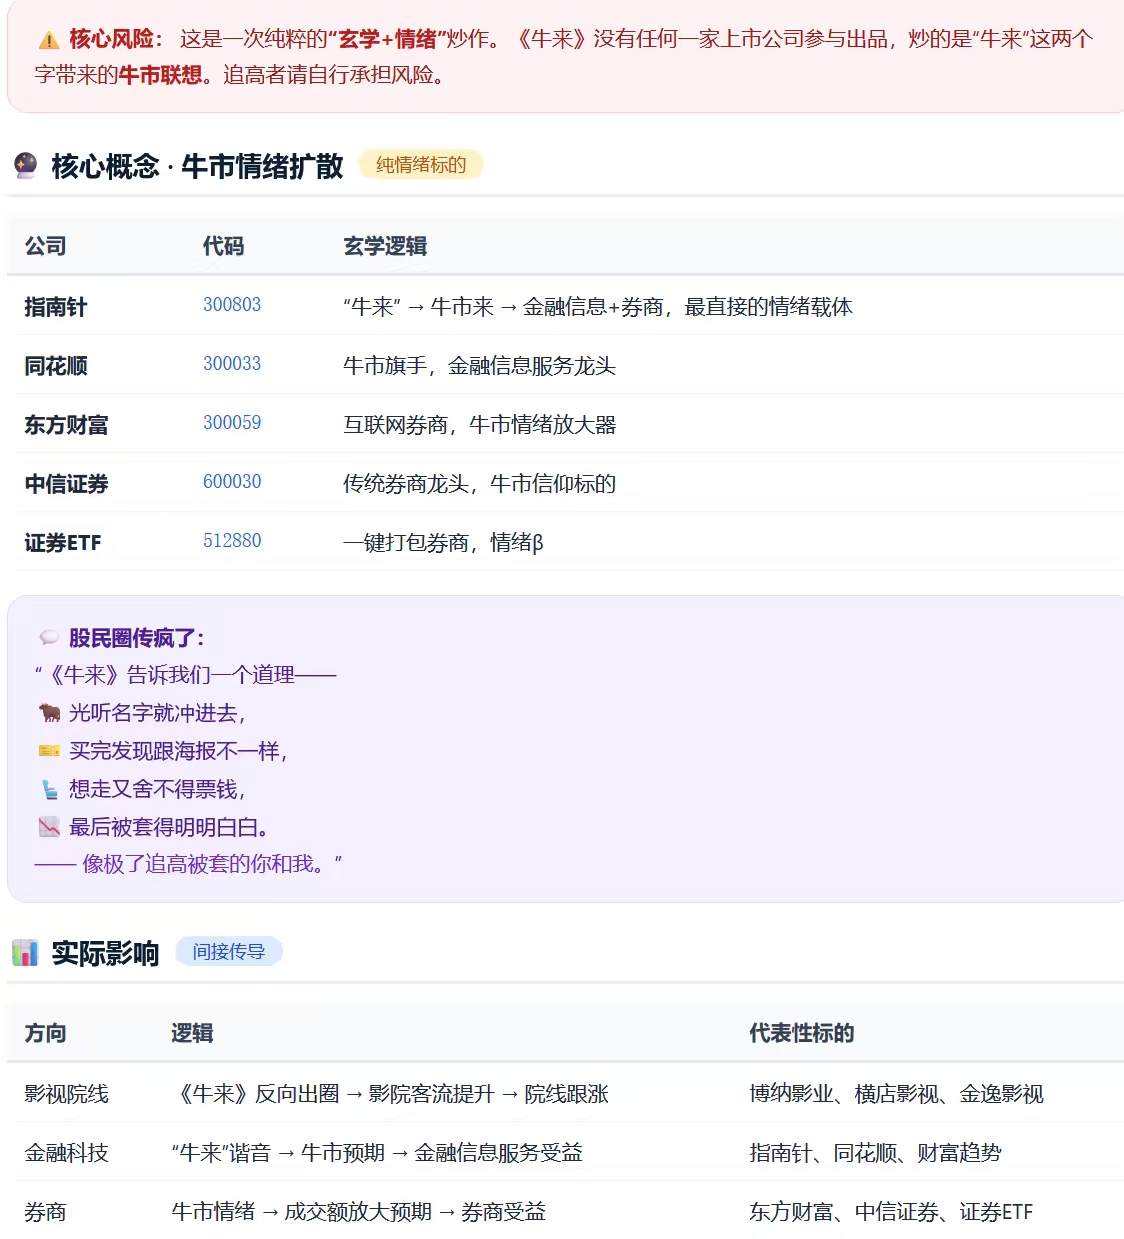Click the 间接传导 tag badge
This screenshot has width=1124, height=1239.
tap(229, 952)
